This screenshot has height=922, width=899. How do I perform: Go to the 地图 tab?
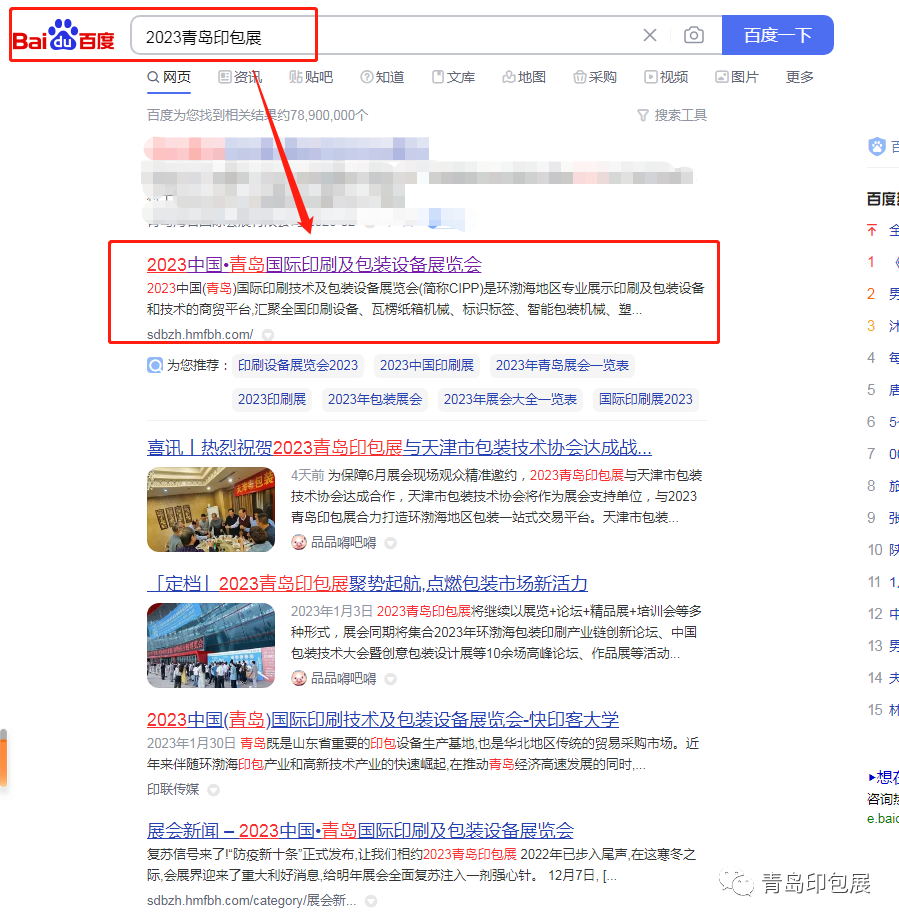524,77
